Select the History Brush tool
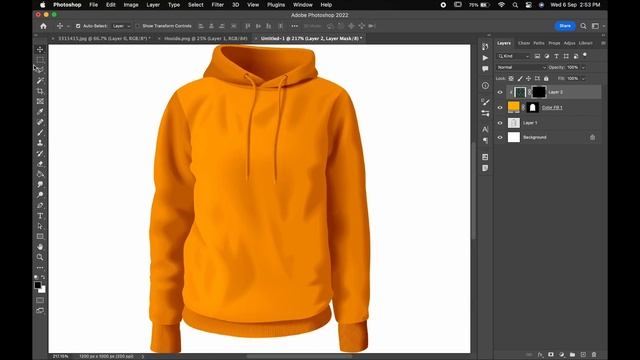Viewport: 640px width, 360px height. [x=40, y=153]
